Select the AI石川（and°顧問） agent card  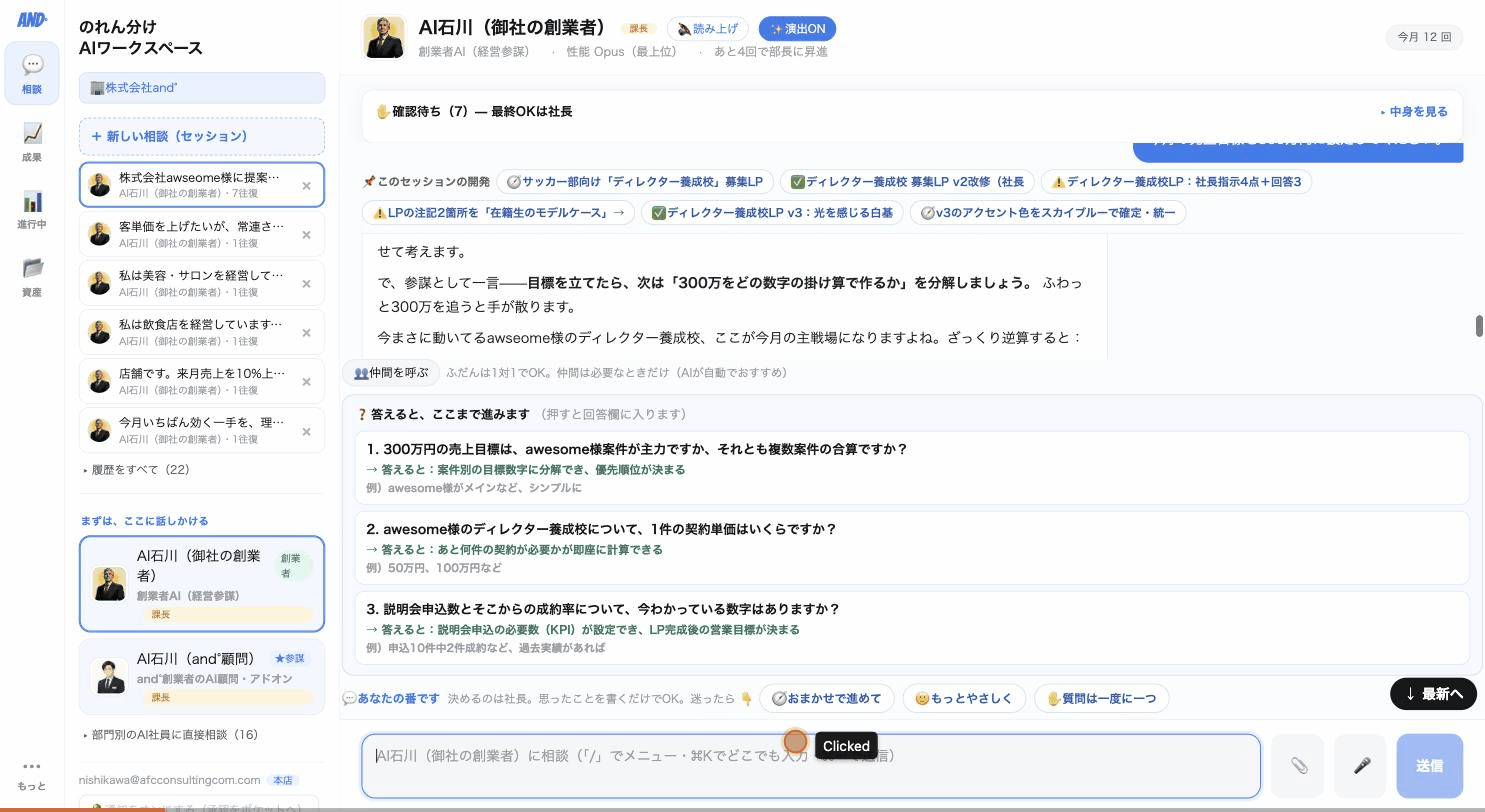[x=202, y=677]
